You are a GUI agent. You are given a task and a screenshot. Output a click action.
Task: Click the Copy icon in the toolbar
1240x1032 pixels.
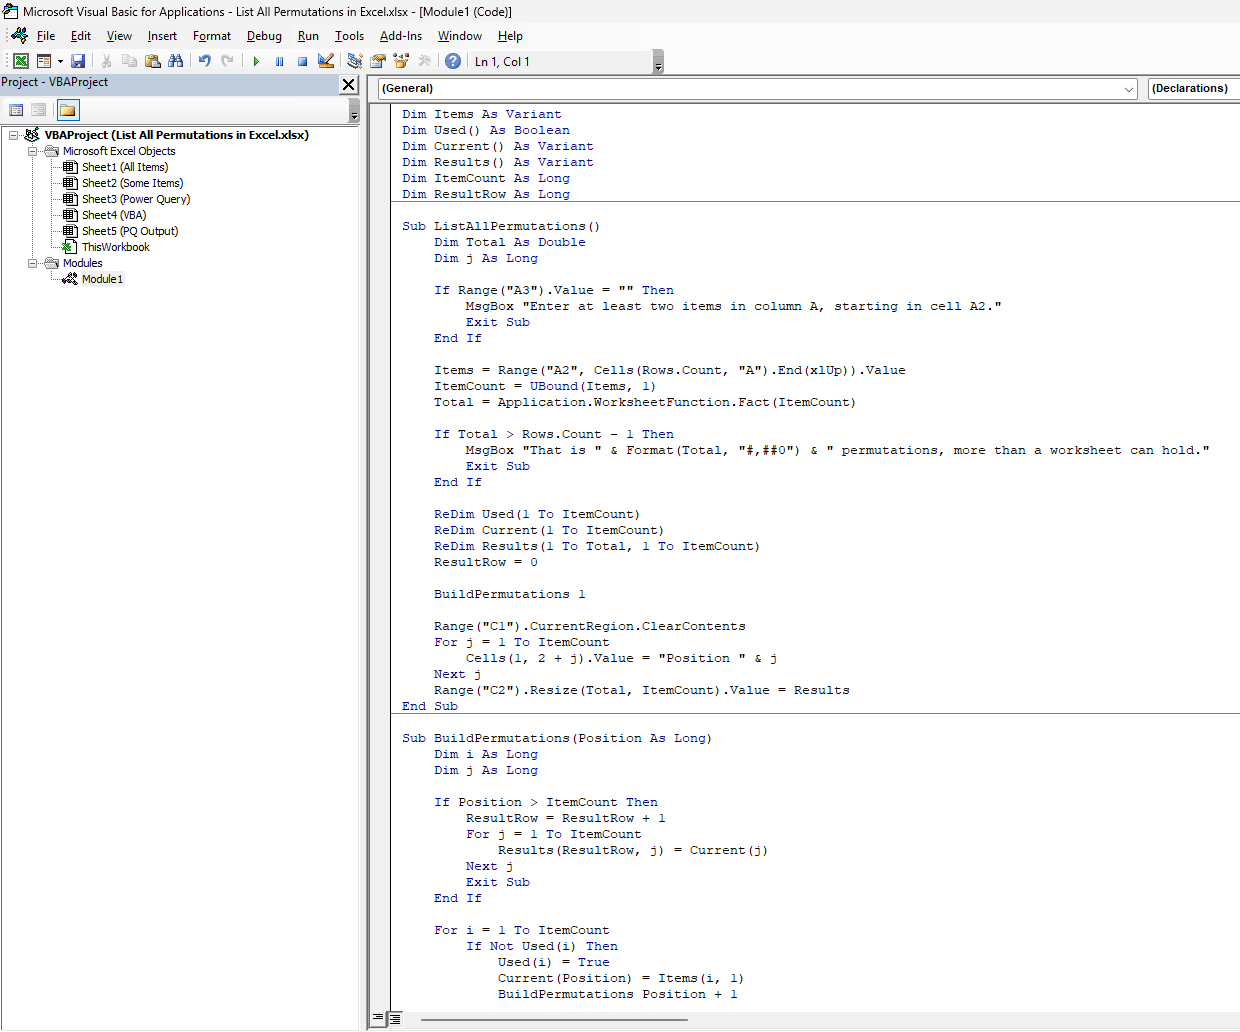pyautogui.click(x=130, y=61)
